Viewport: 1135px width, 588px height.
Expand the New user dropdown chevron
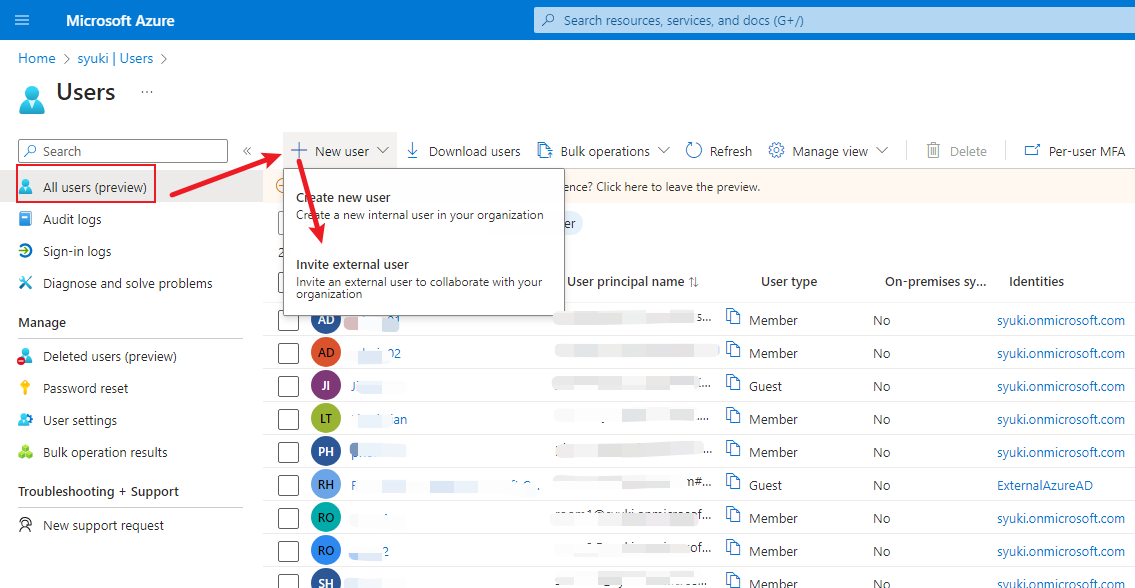(384, 151)
